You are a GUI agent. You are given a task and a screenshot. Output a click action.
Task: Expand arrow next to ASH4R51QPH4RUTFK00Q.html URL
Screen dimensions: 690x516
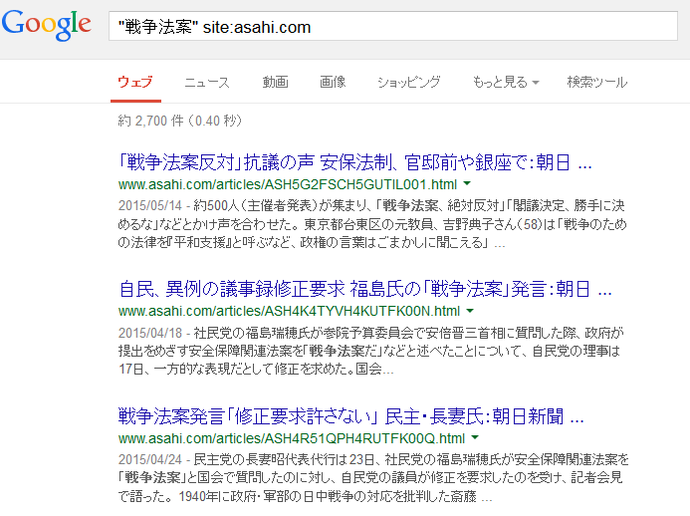pyautogui.click(x=475, y=438)
